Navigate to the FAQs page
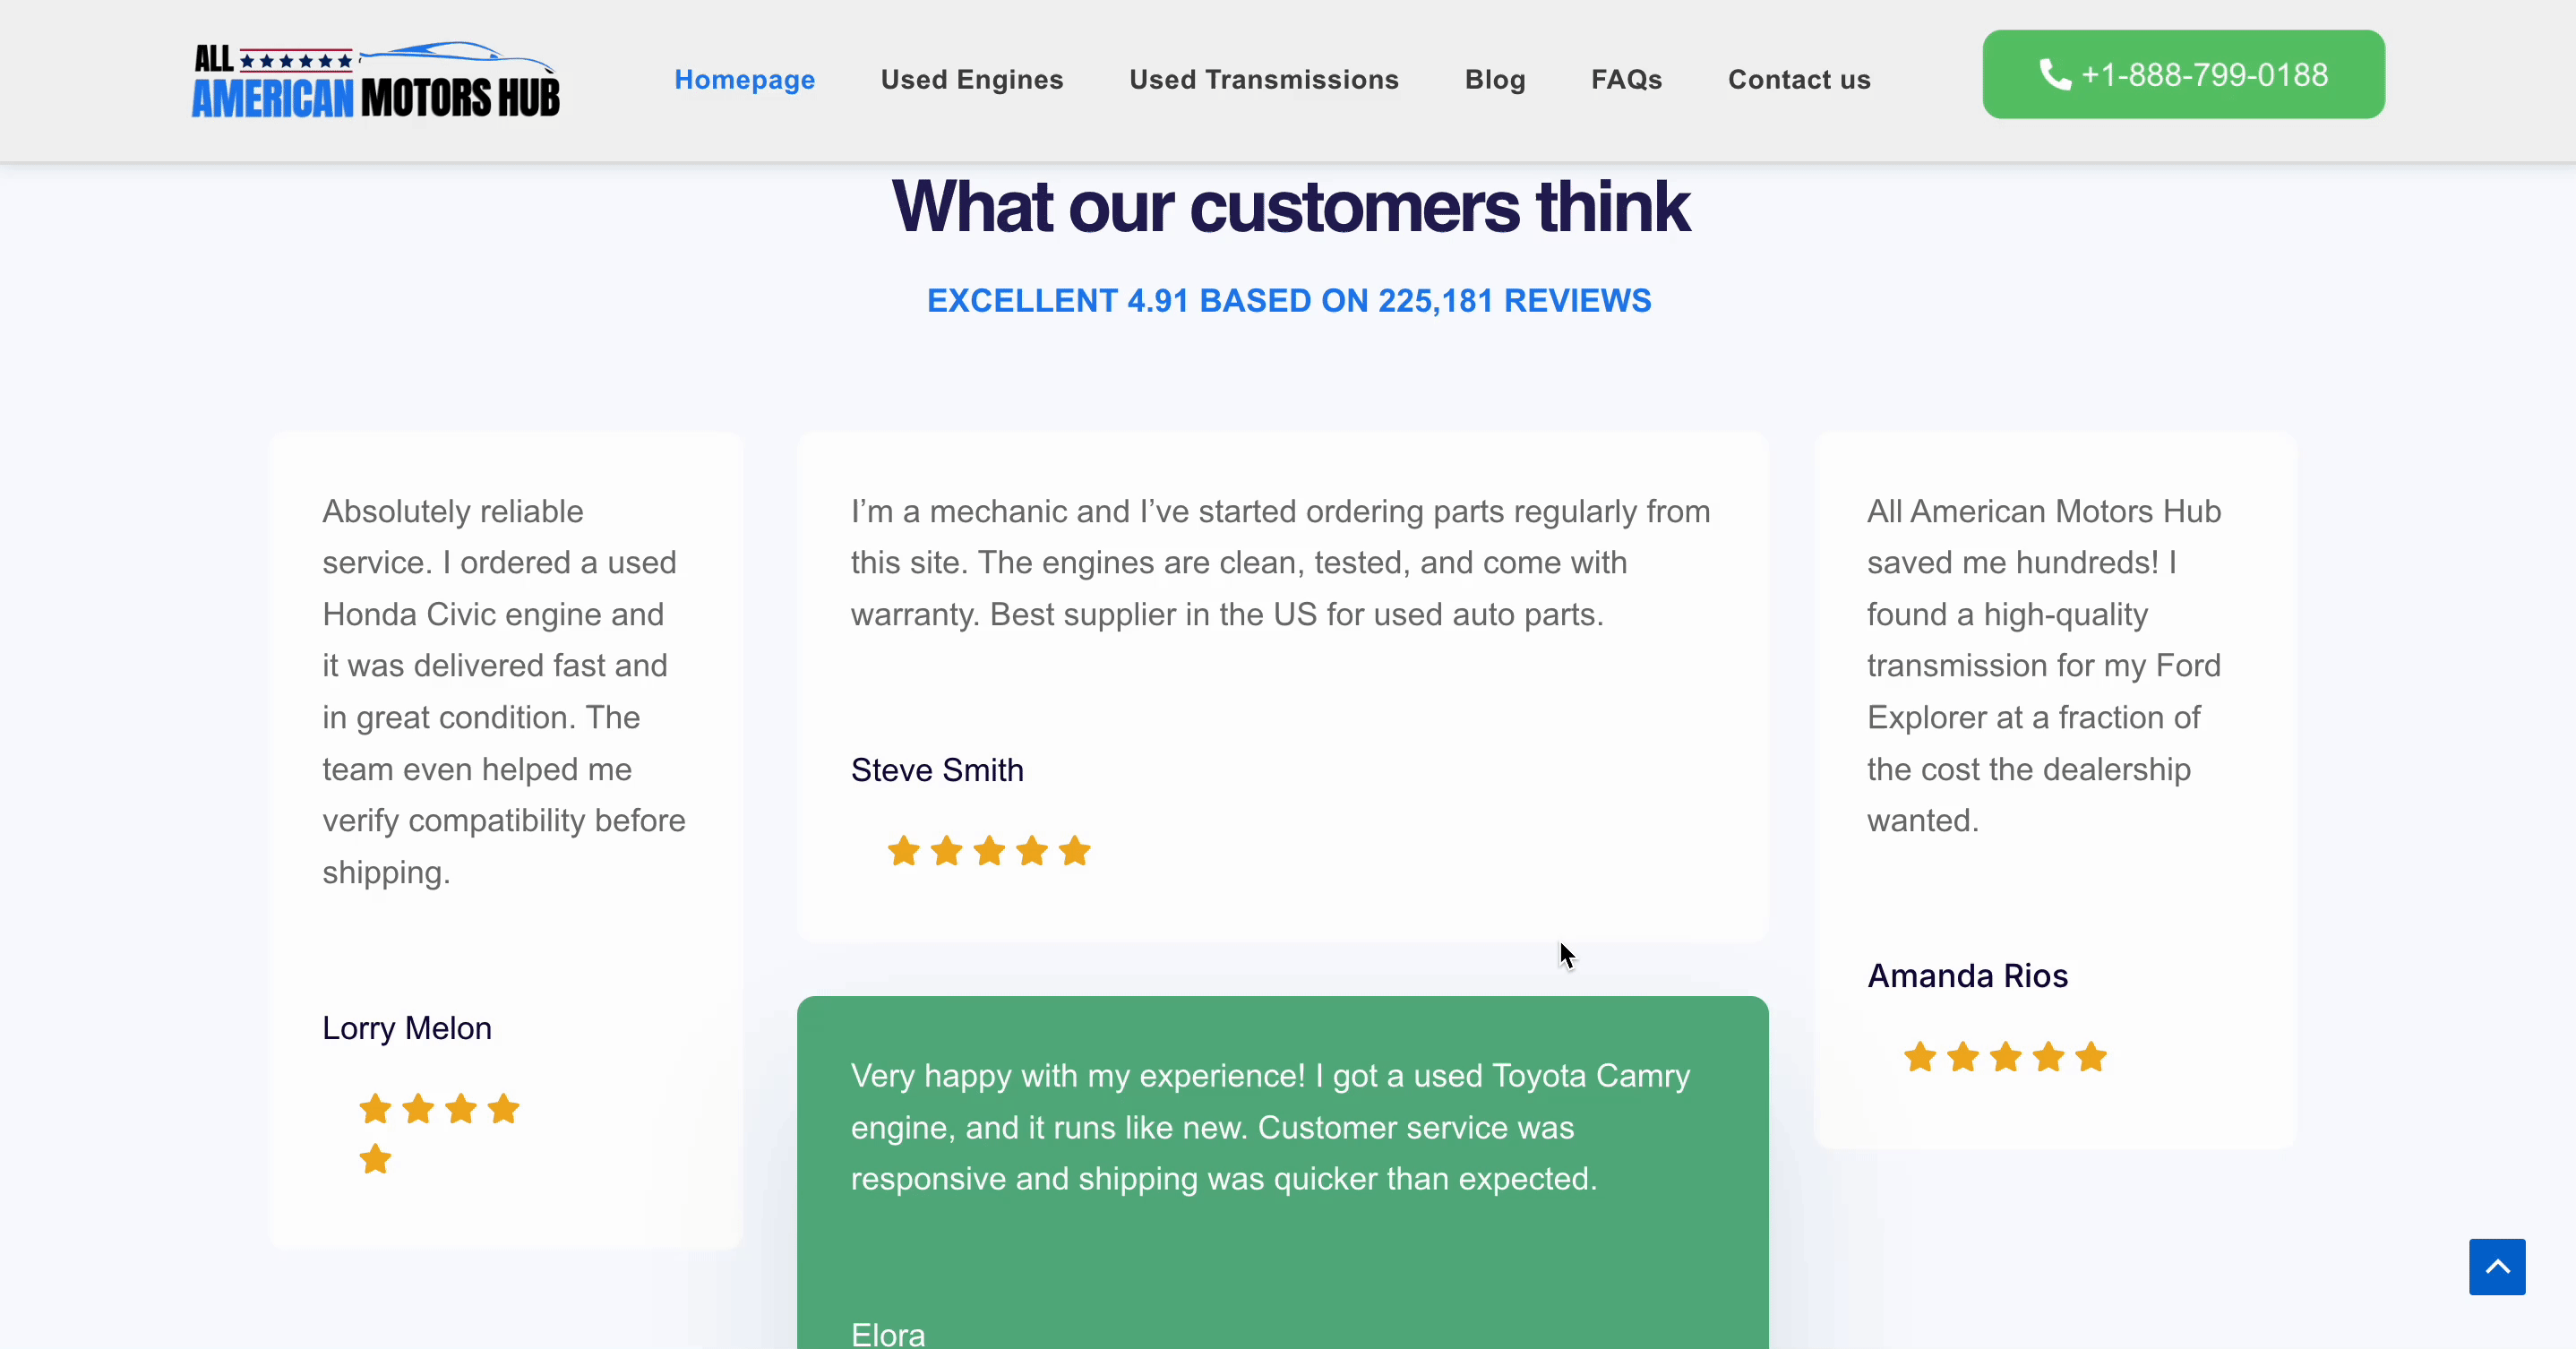Viewport: 2576px width, 1349px height. coord(1627,80)
